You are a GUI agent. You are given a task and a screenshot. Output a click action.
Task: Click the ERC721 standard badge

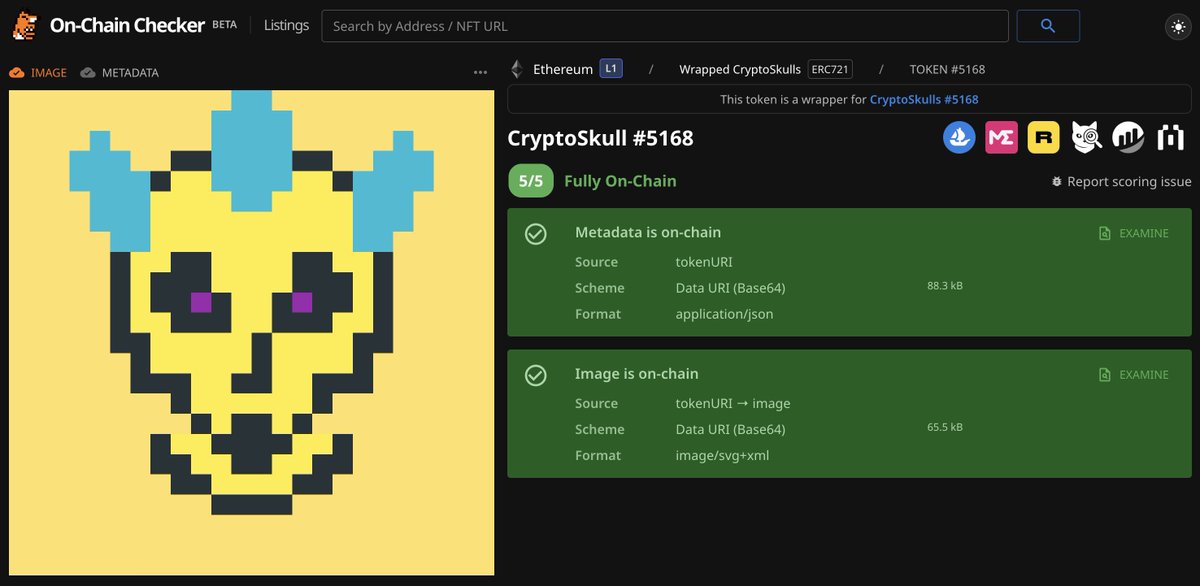(x=830, y=69)
